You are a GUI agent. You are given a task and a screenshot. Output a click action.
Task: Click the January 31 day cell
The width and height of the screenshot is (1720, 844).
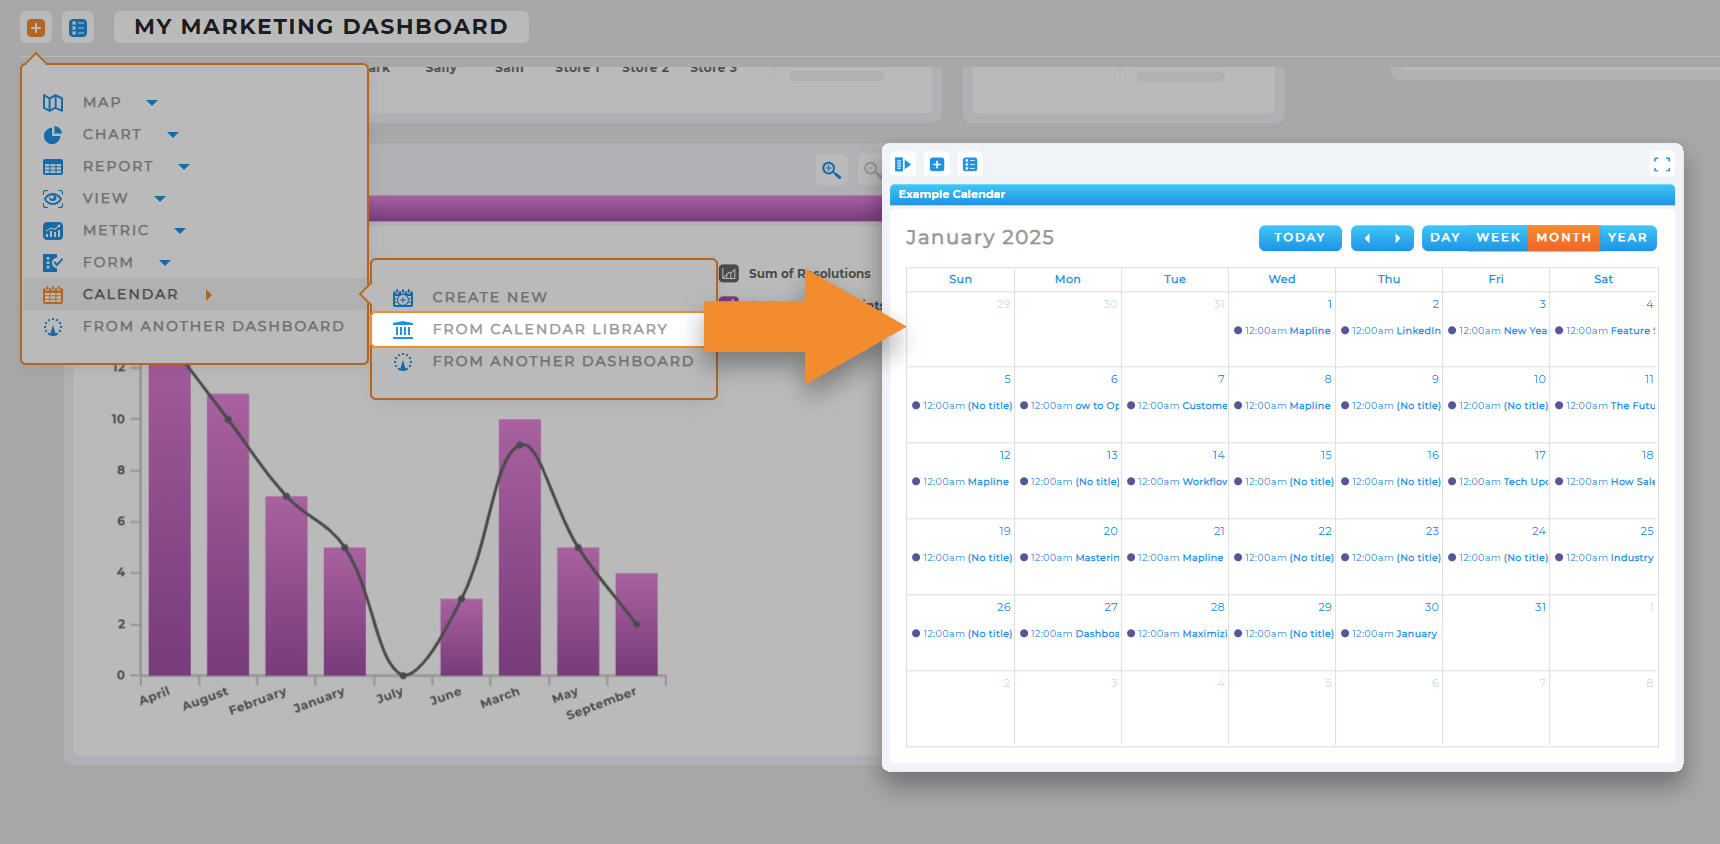[1496, 633]
